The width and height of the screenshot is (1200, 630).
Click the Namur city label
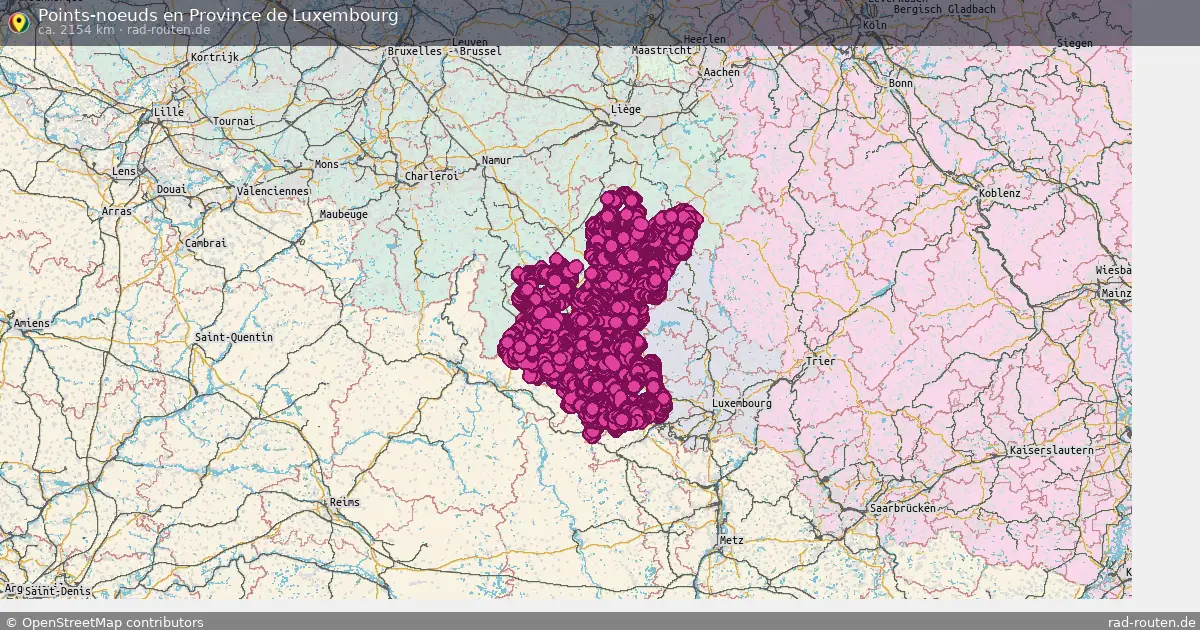pos(496,160)
